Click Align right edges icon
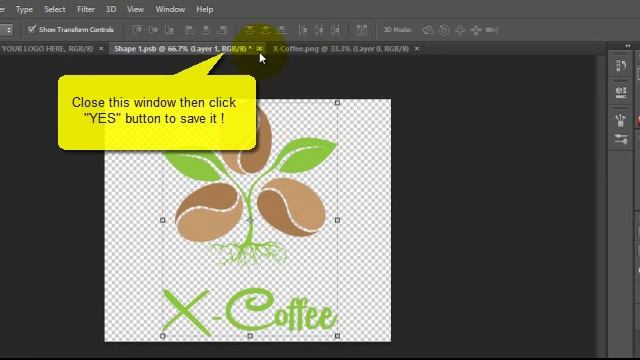640x360 pixels. [222, 30]
